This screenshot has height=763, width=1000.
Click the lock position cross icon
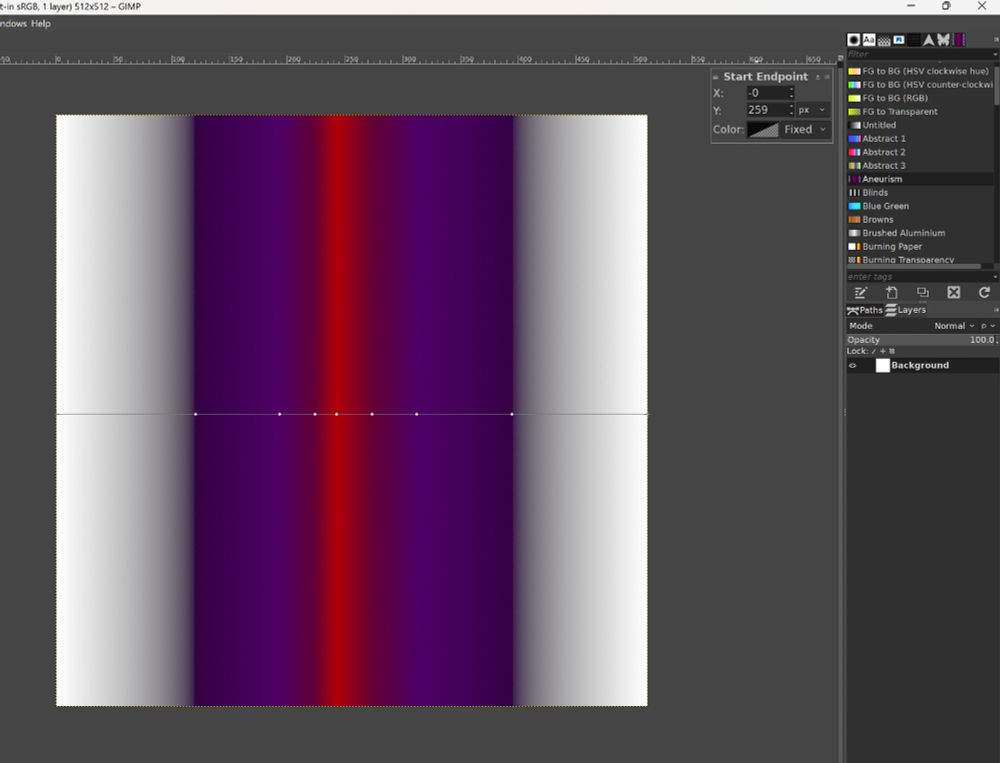point(883,352)
